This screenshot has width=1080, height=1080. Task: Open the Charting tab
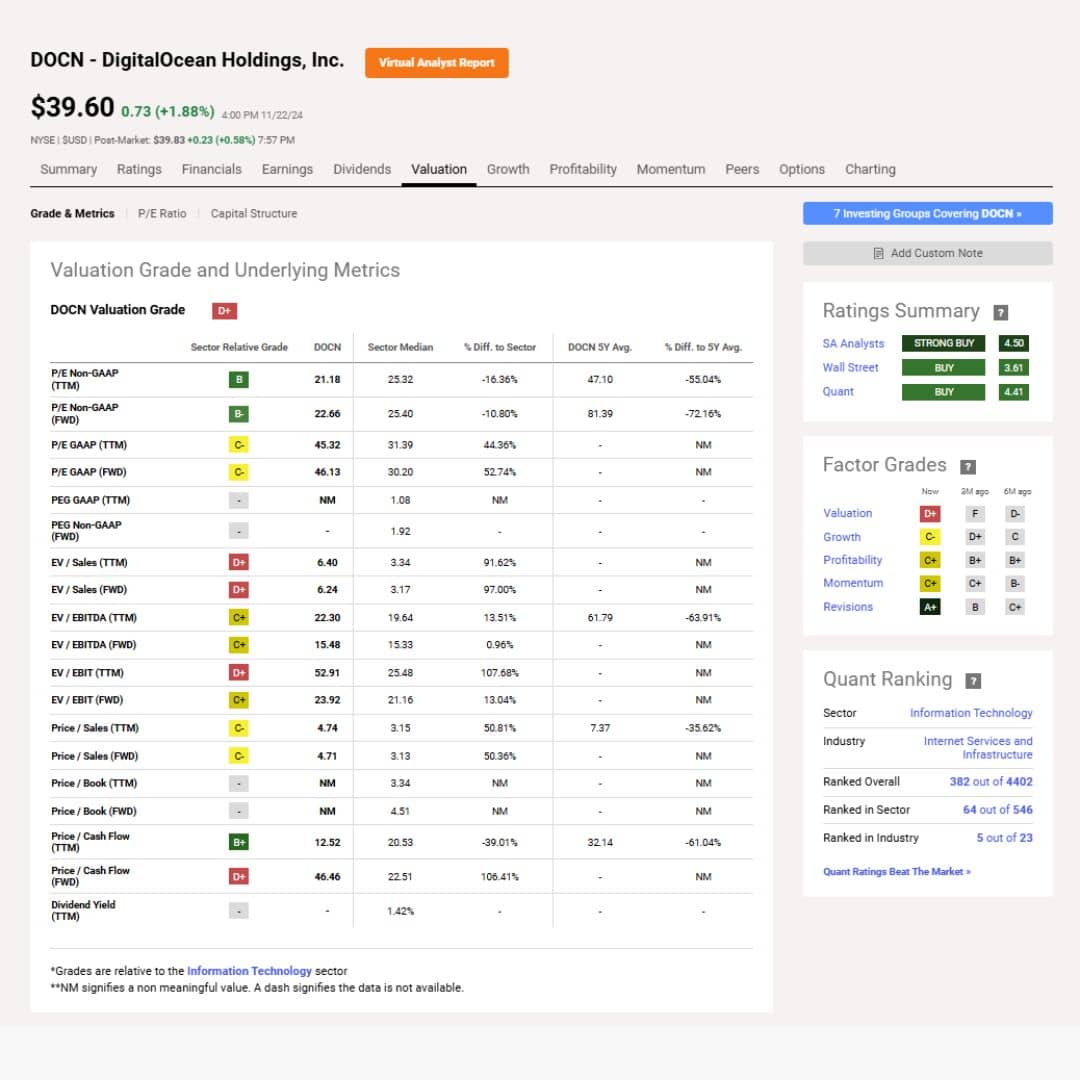(x=870, y=169)
